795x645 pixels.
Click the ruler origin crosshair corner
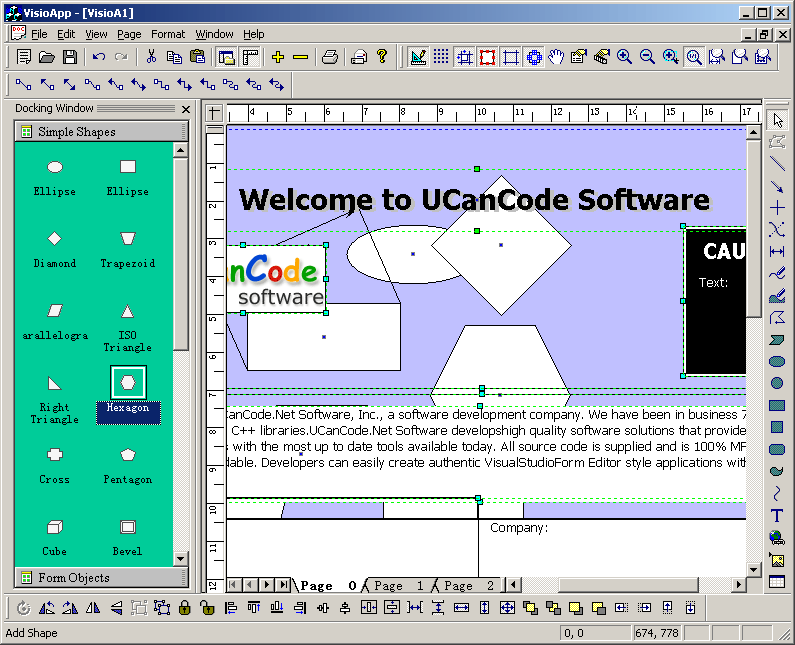pos(214,112)
